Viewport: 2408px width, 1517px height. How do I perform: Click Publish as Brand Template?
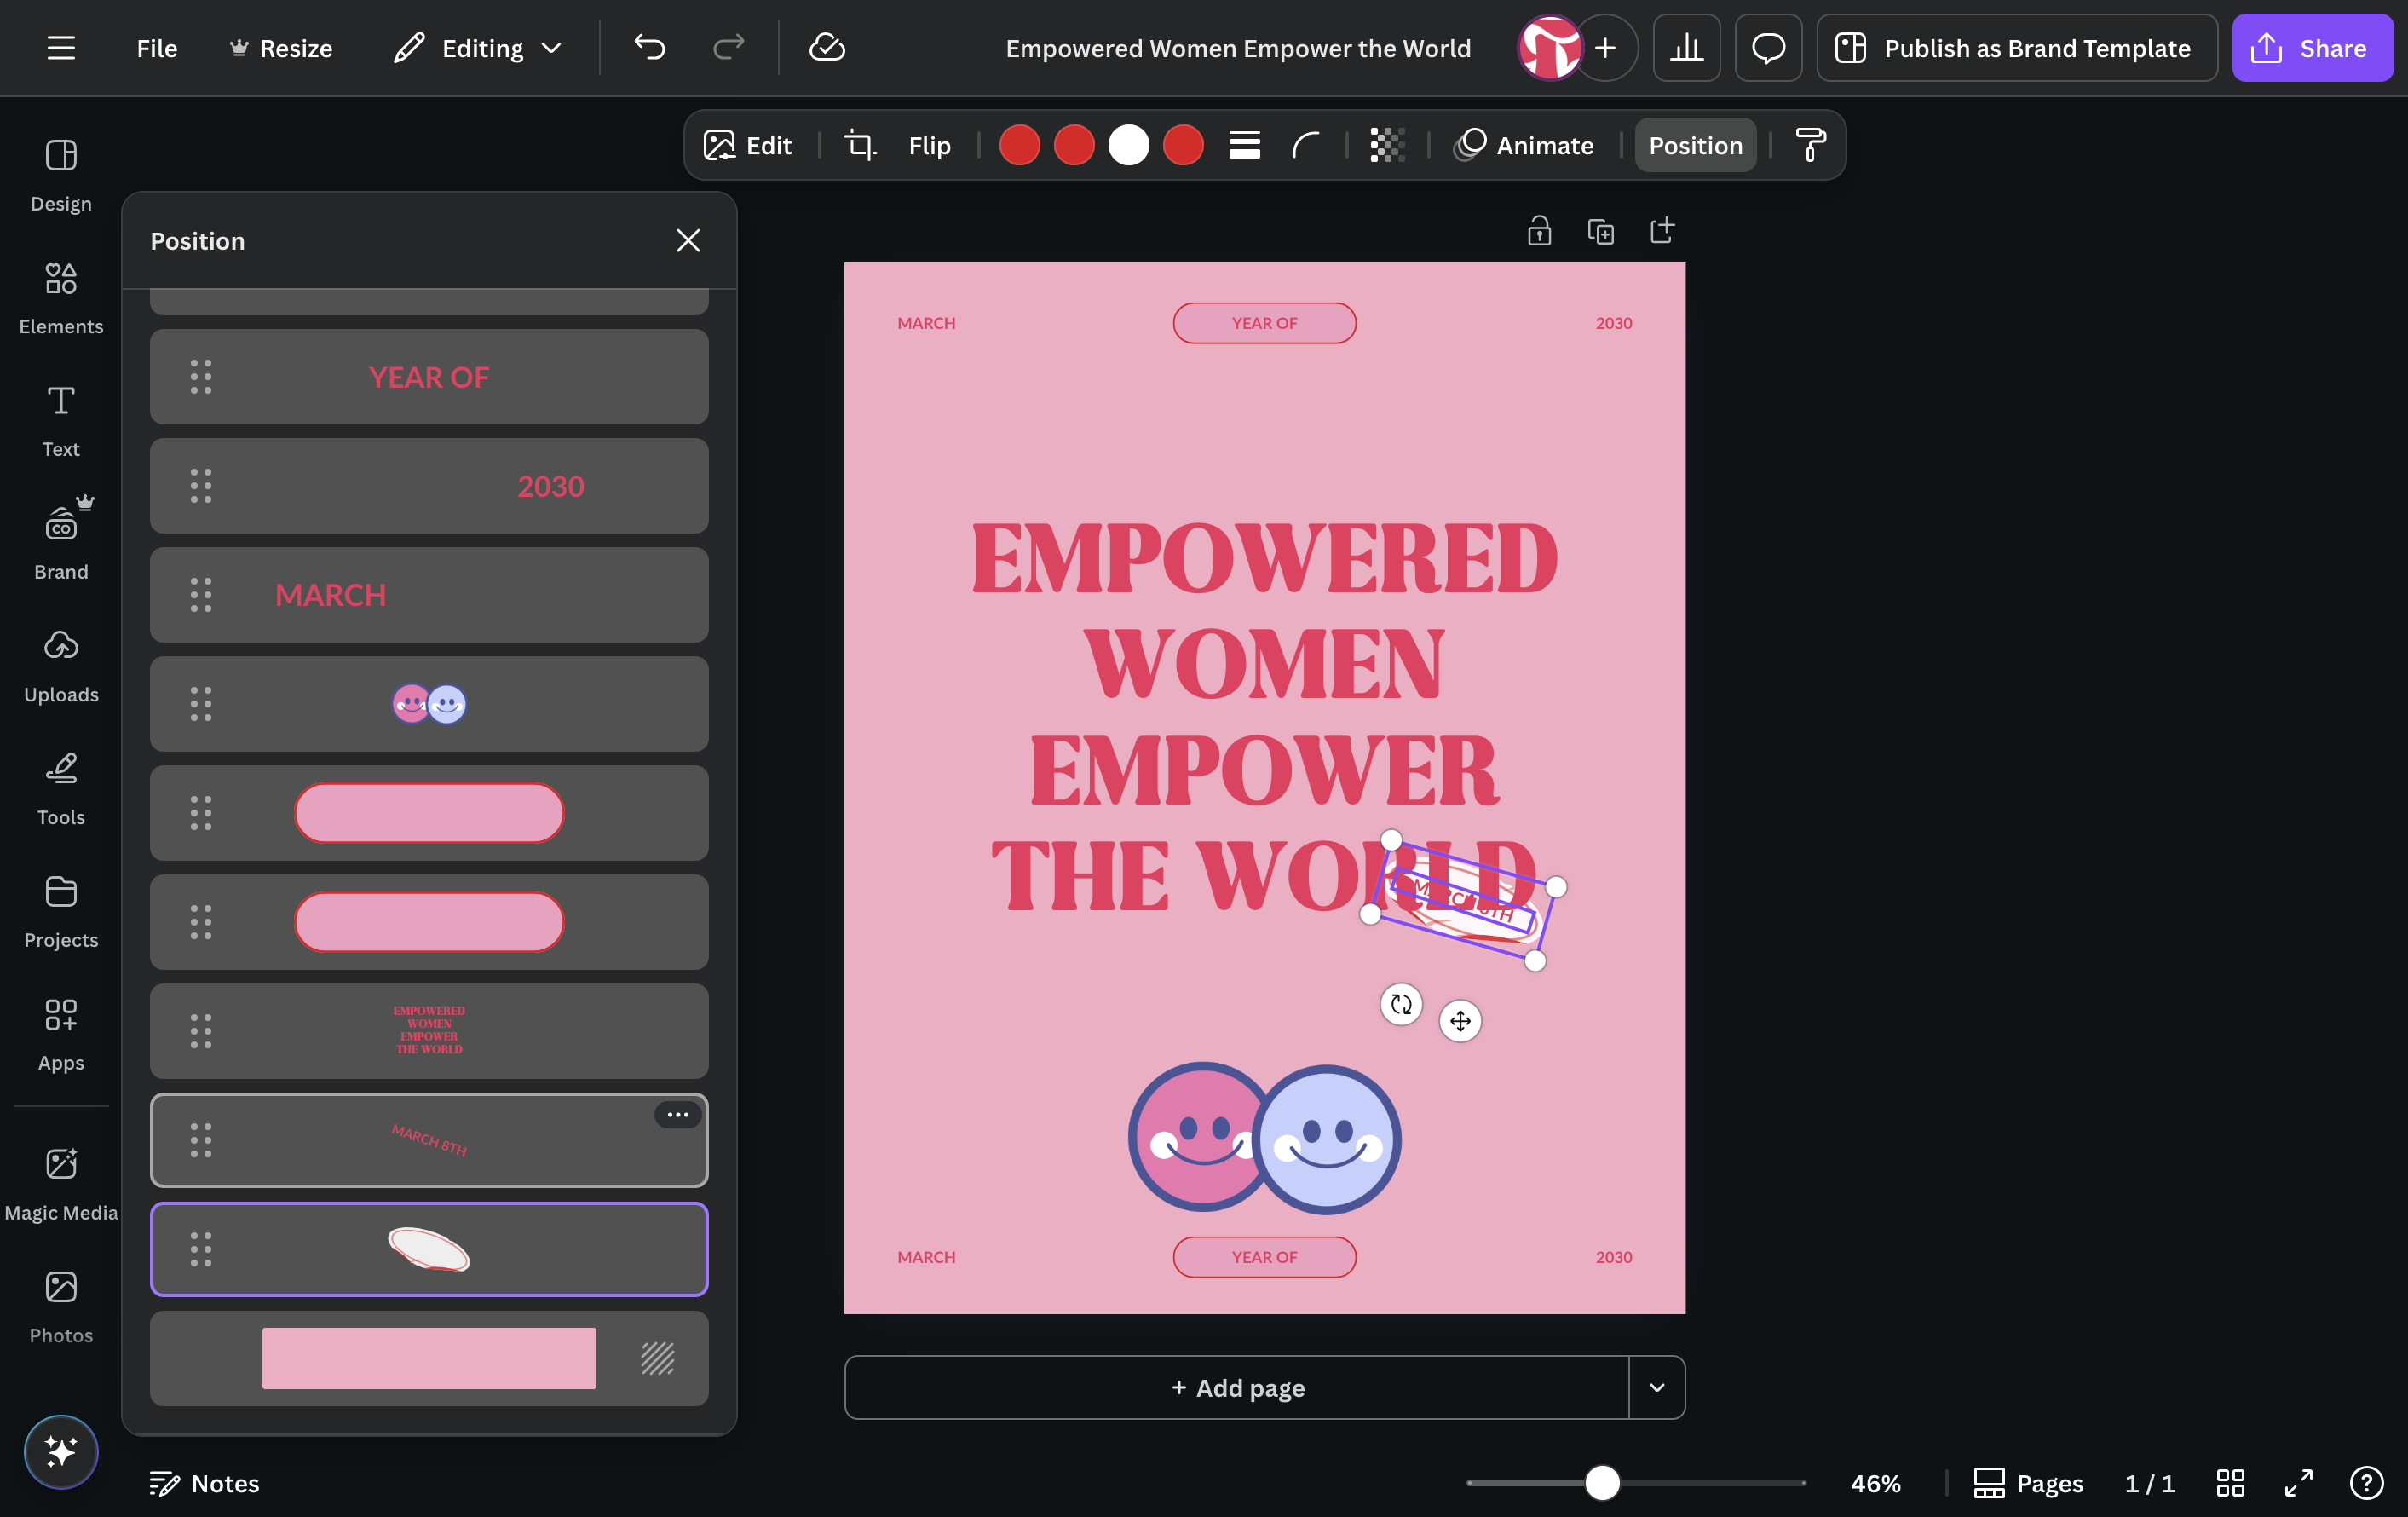click(2017, 48)
